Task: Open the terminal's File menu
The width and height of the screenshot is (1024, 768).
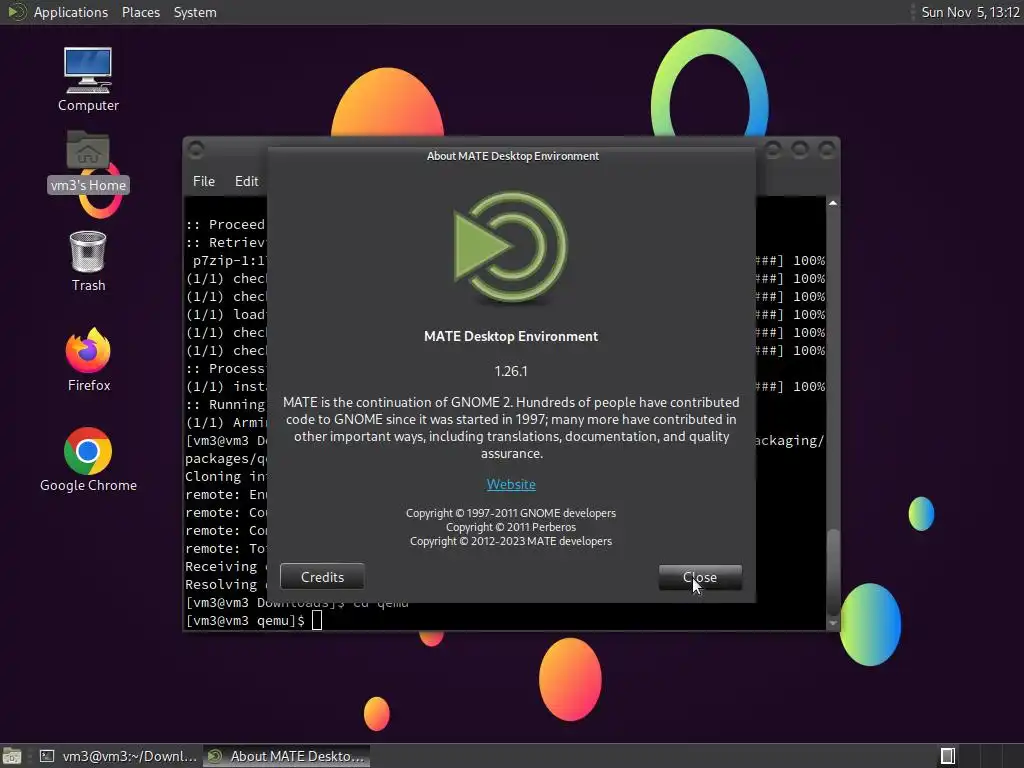Action: point(204,181)
